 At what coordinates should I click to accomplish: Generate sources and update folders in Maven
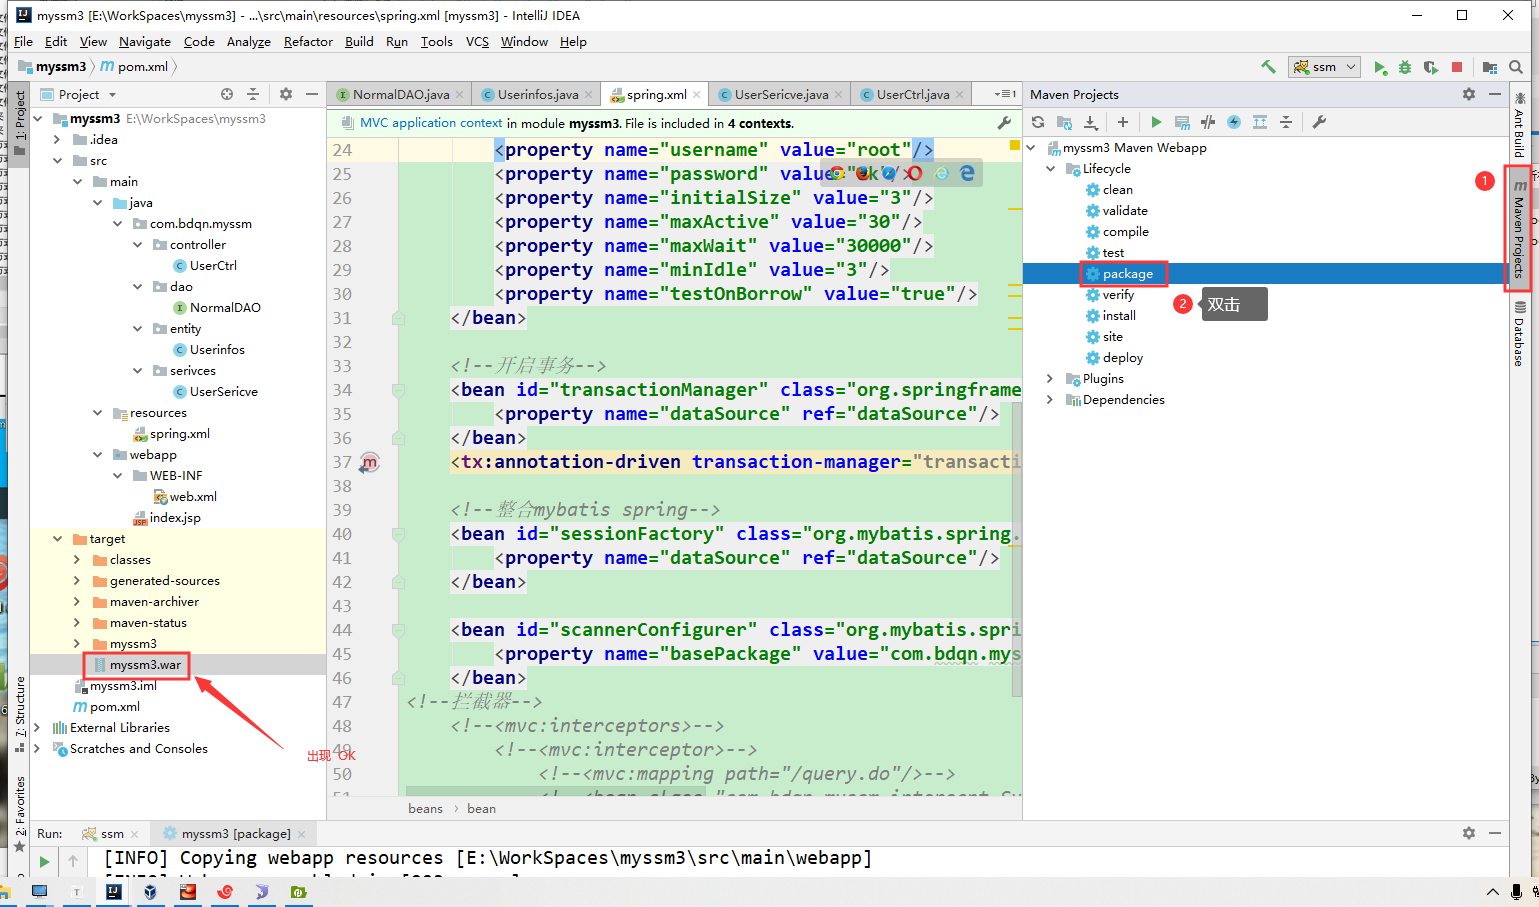point(1064,122)
